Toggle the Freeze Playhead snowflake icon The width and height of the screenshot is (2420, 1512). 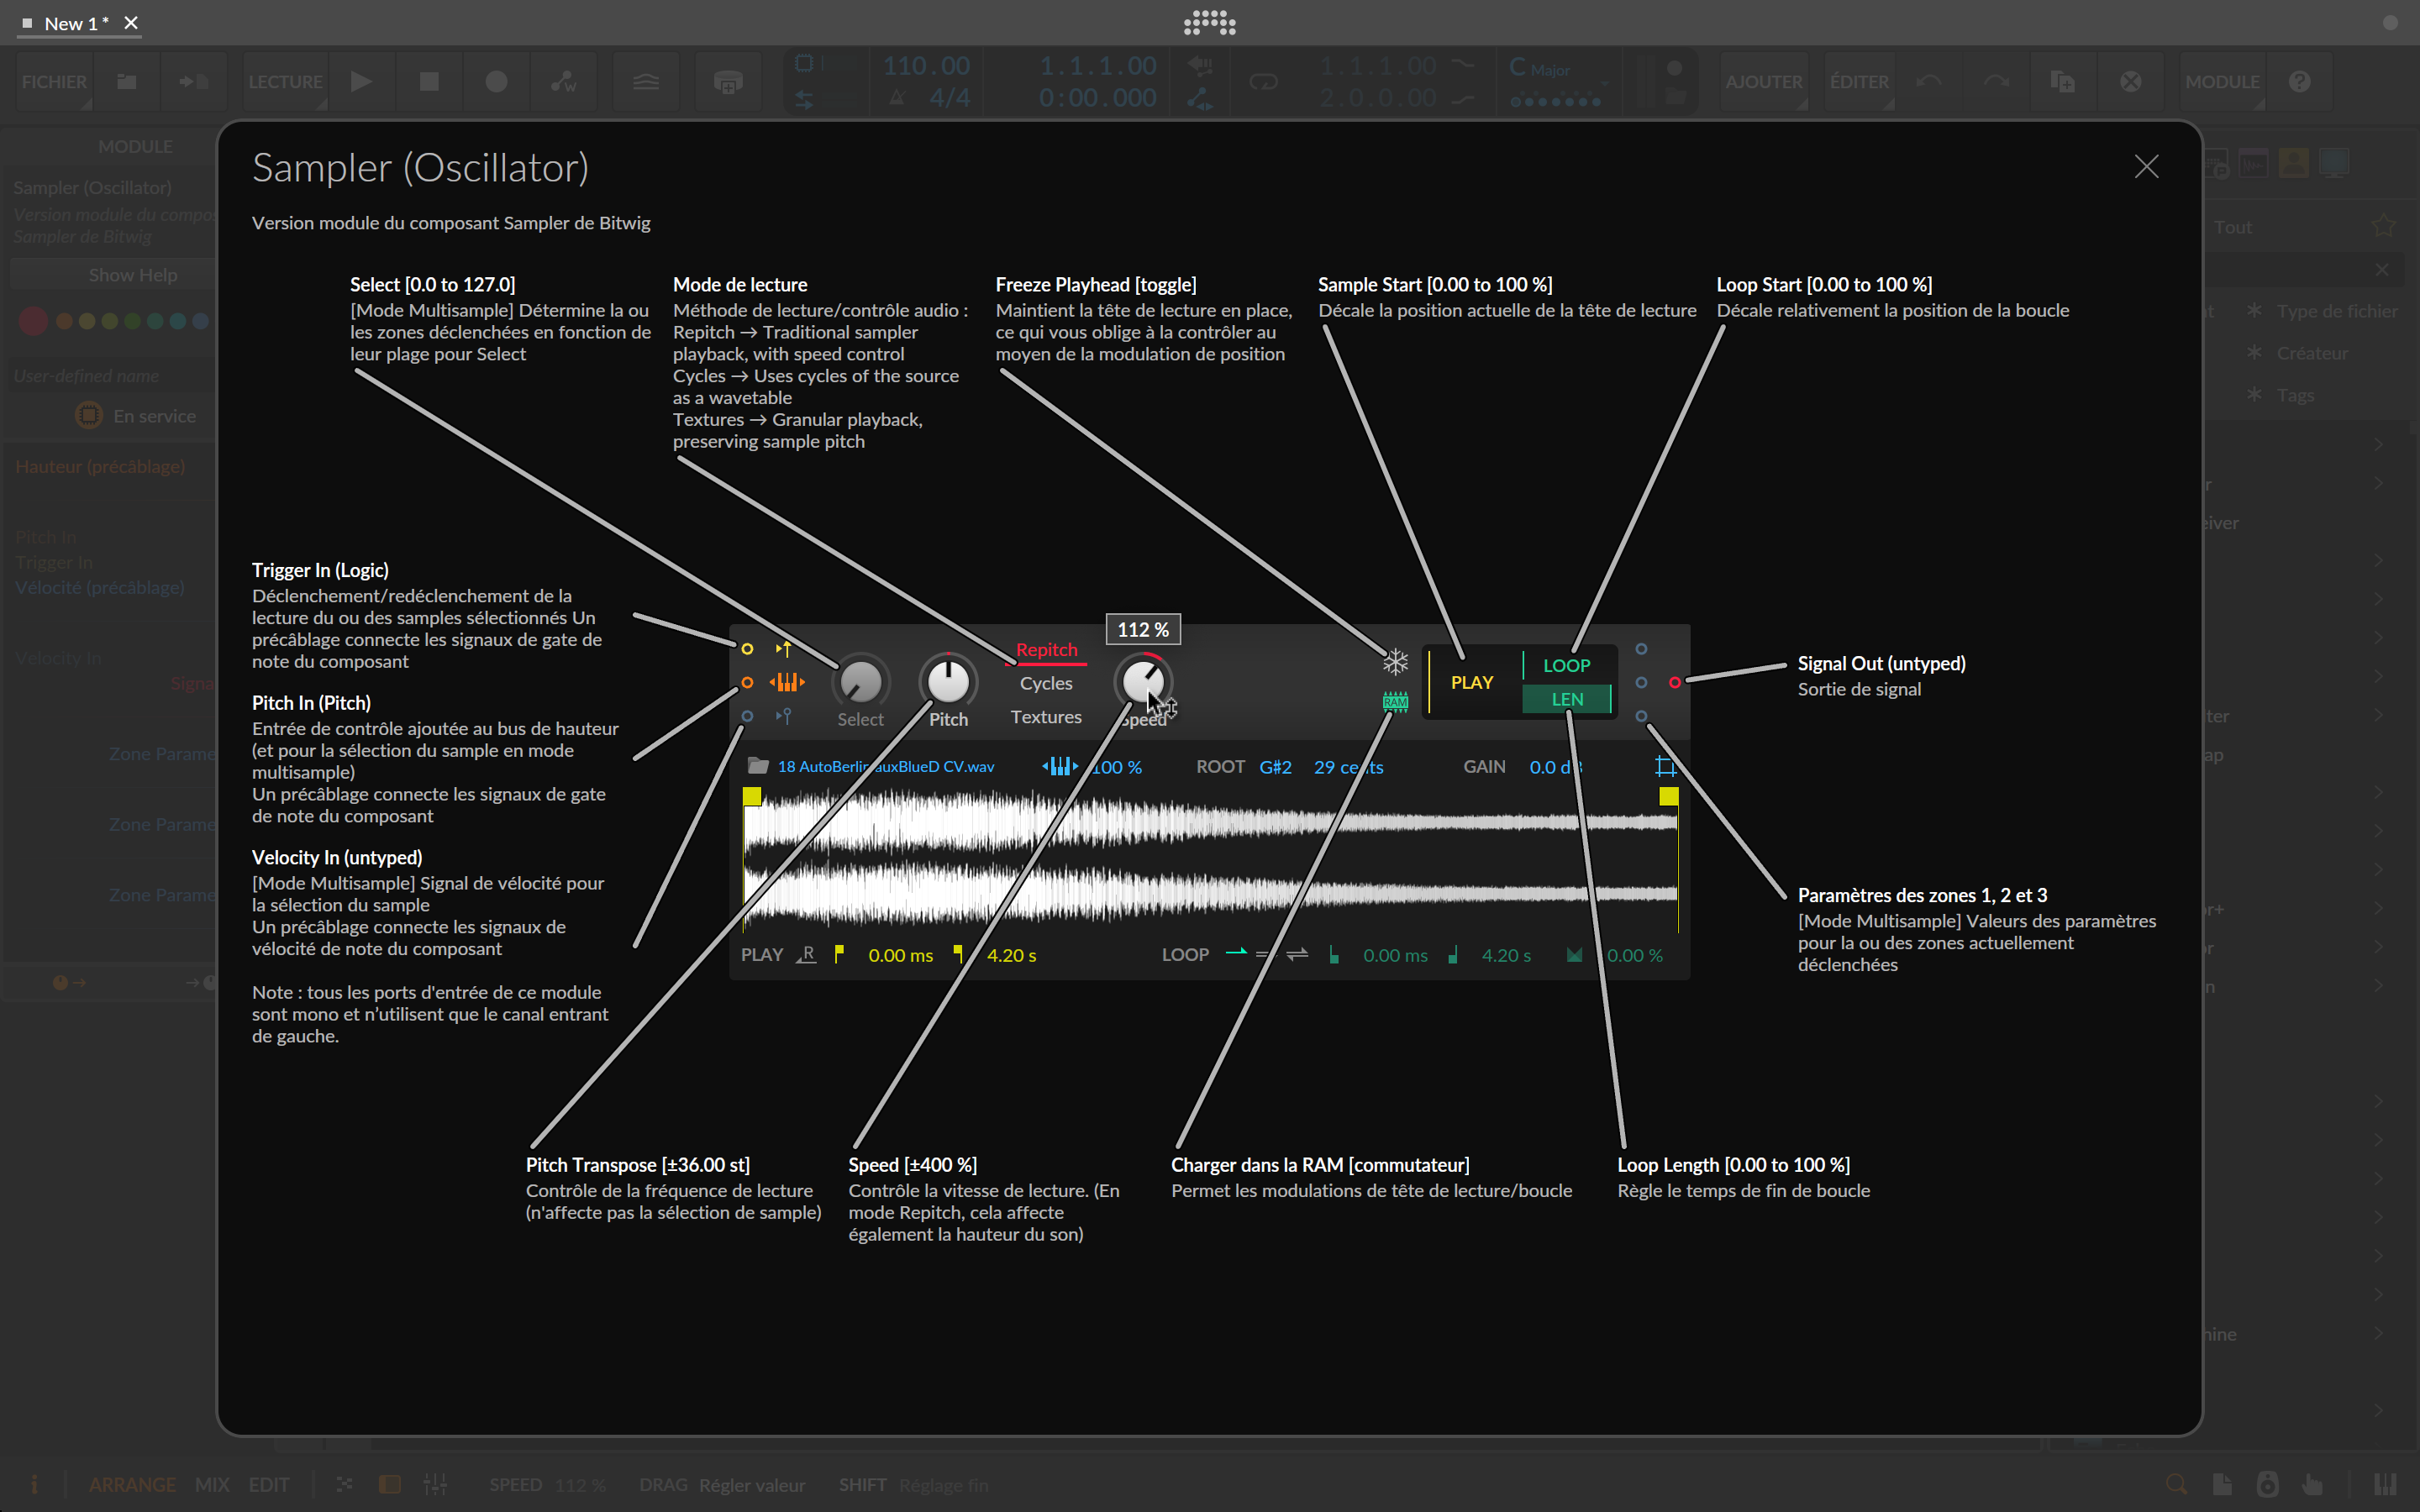(x=1394, y=661)
